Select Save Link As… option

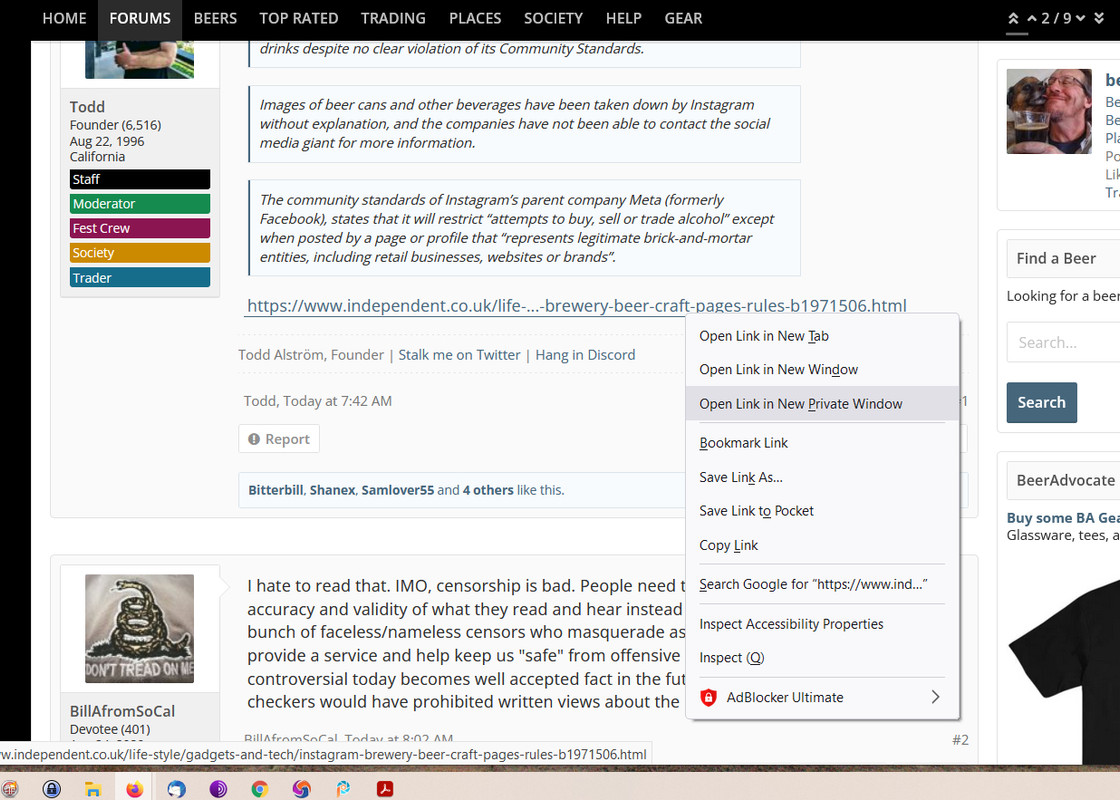[x=822, y=477]
